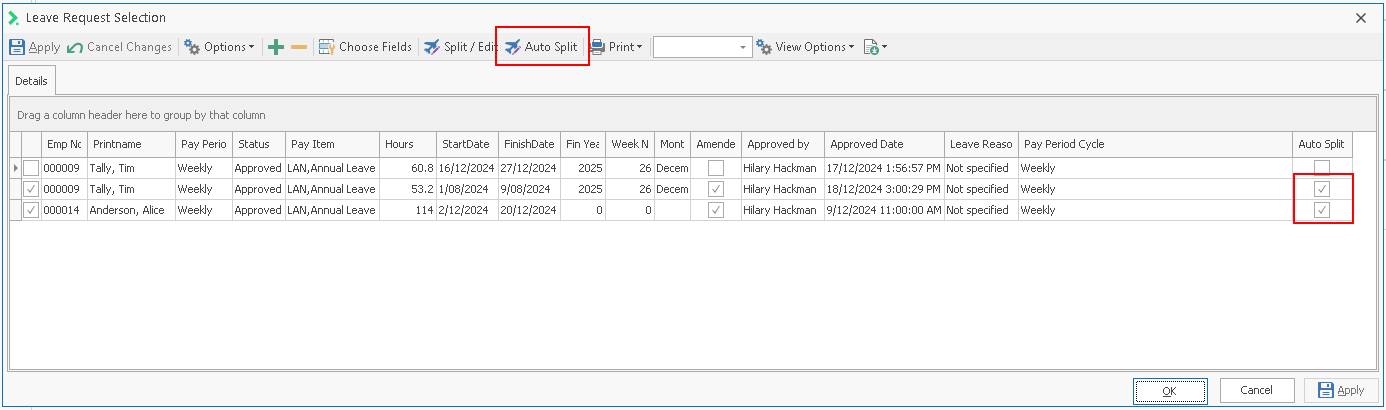Click the Status column header
This screenshot has height=410, width=1386.
point(258,144)
